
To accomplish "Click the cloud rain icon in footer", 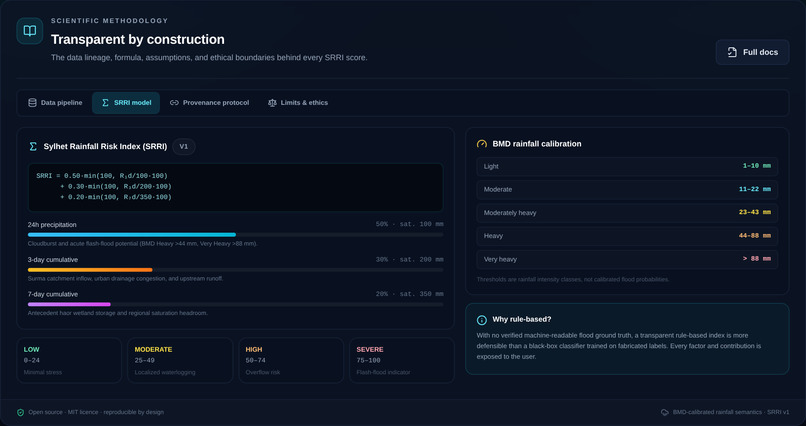I will point(665,412).
